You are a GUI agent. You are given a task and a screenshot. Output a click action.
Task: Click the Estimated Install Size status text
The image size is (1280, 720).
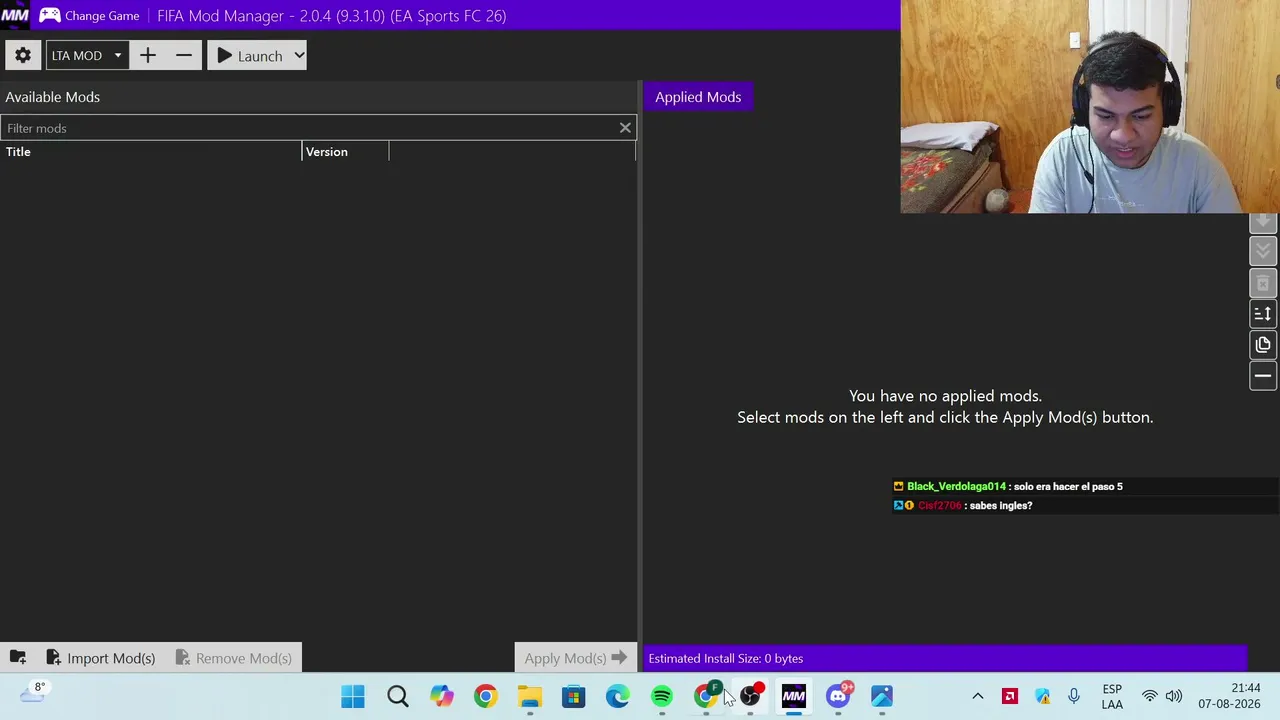coord(726,658)
